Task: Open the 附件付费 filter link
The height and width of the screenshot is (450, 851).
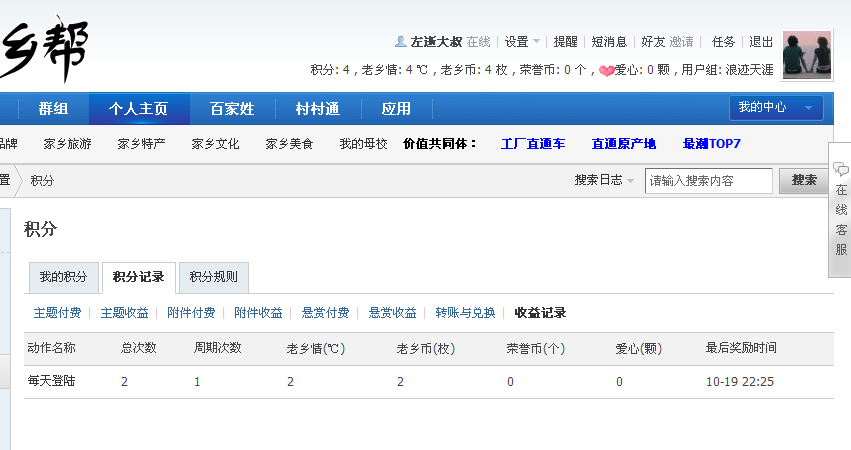Action: coord(191,313)
